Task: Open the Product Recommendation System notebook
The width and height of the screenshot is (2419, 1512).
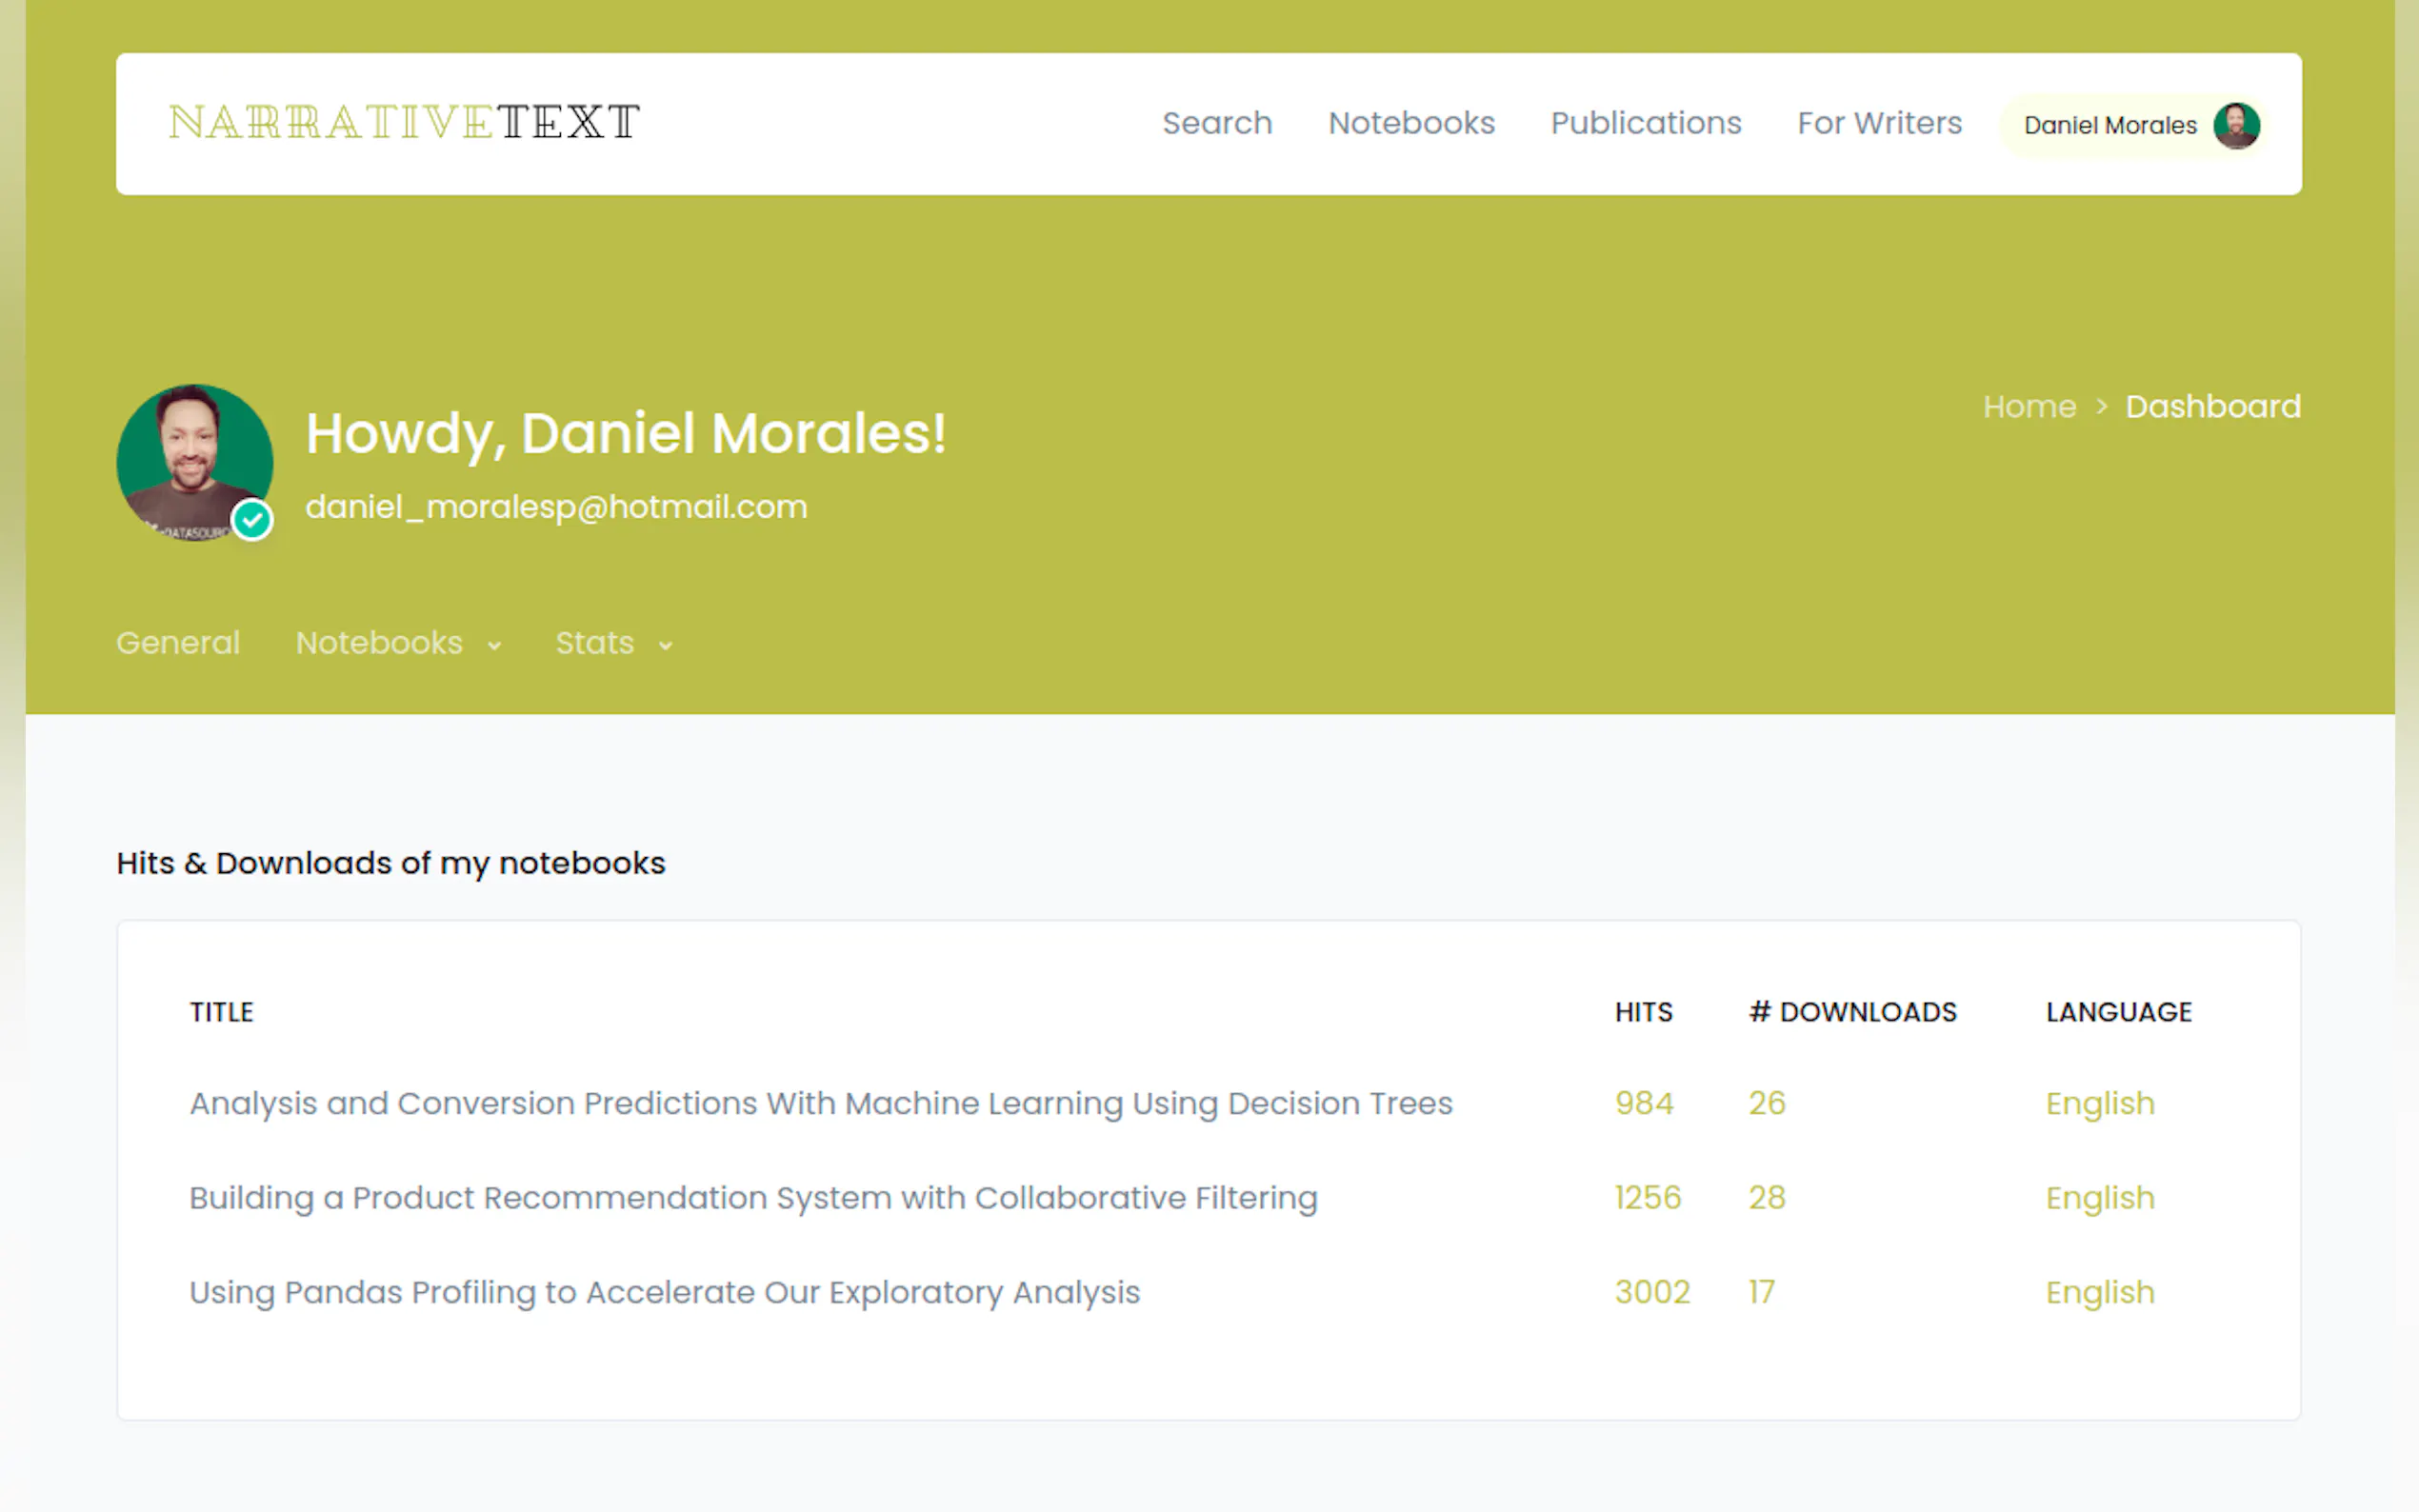Action: (753, 1198)
